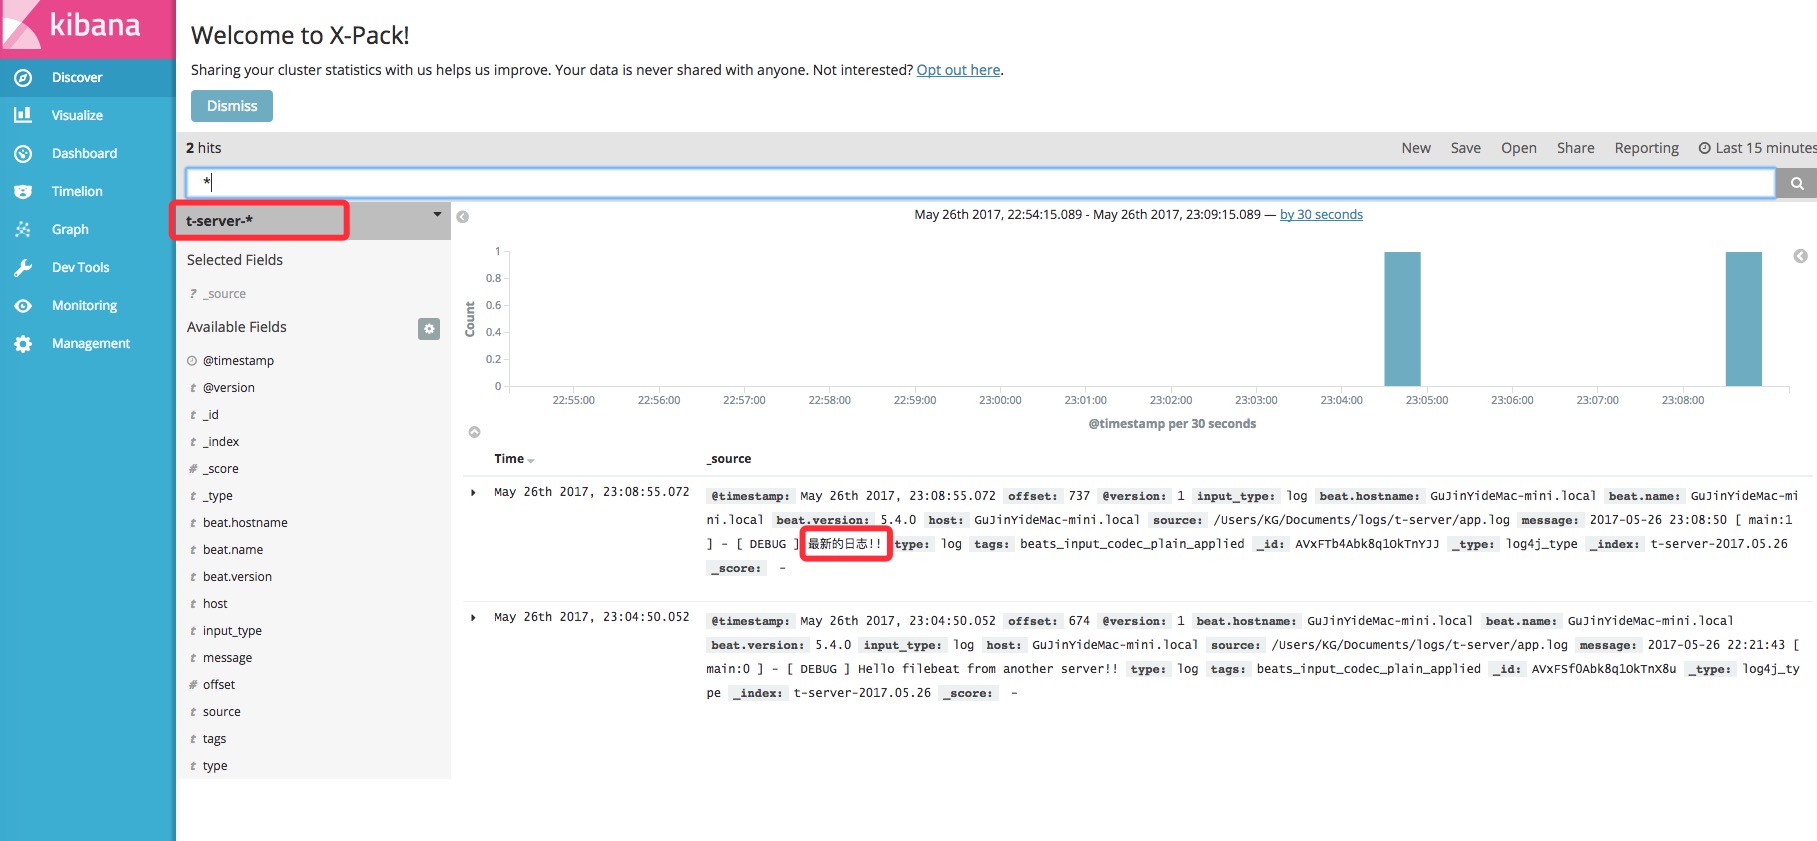Click the Dev Tools wrench icon
1817x841 pixels.
pos(23,268)
